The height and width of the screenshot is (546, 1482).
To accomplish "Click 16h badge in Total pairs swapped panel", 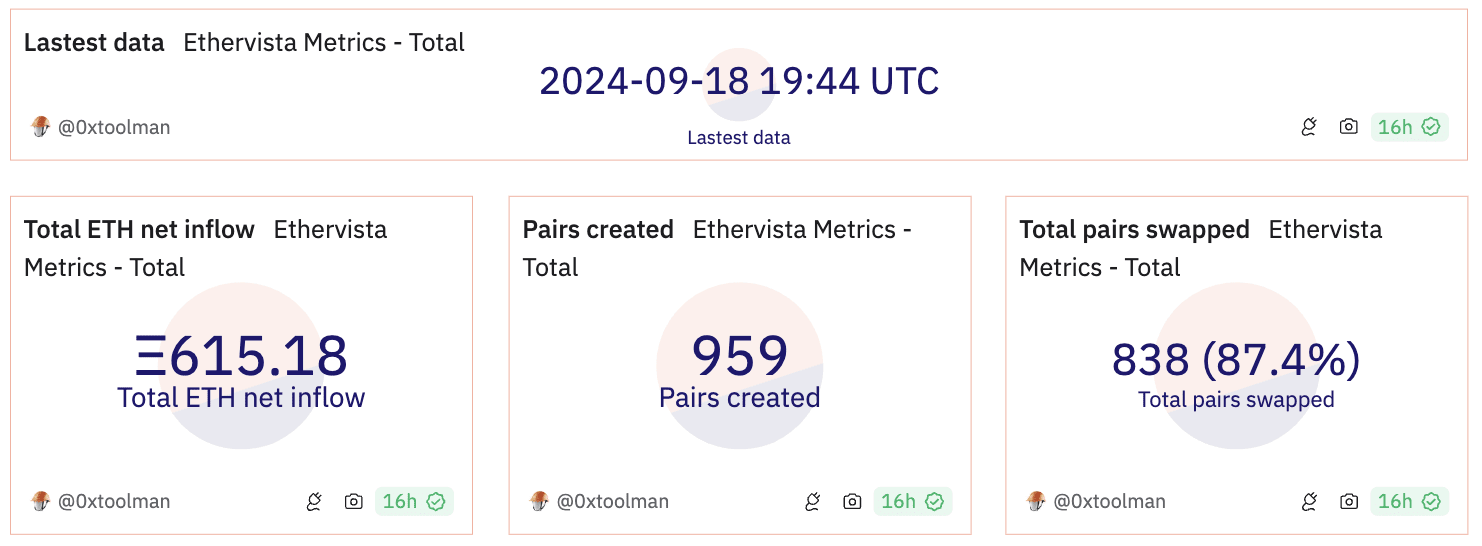I will [x=1408, y=501].
